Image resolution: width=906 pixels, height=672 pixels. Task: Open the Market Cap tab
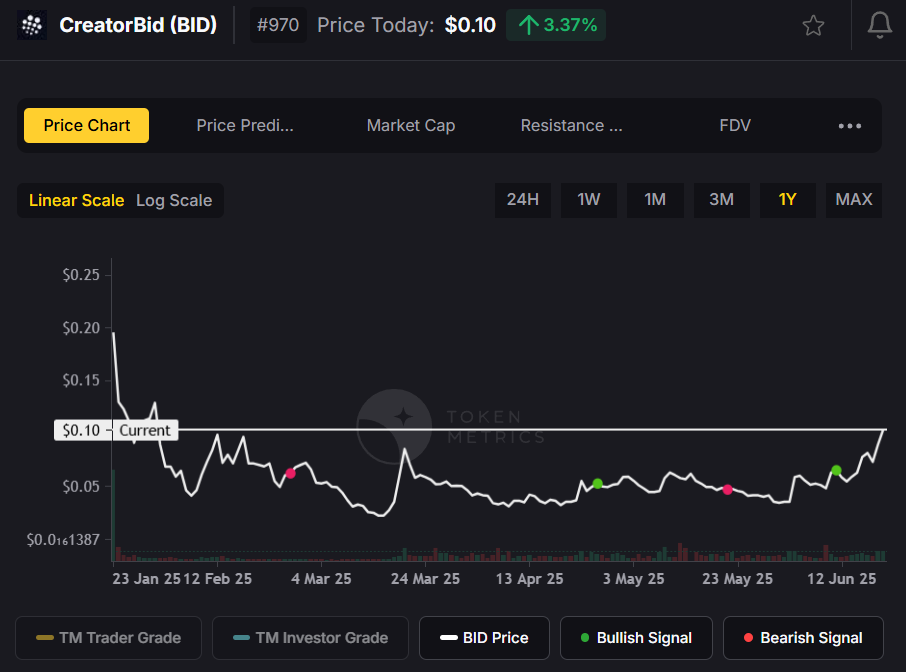click(x=411, y=125)
